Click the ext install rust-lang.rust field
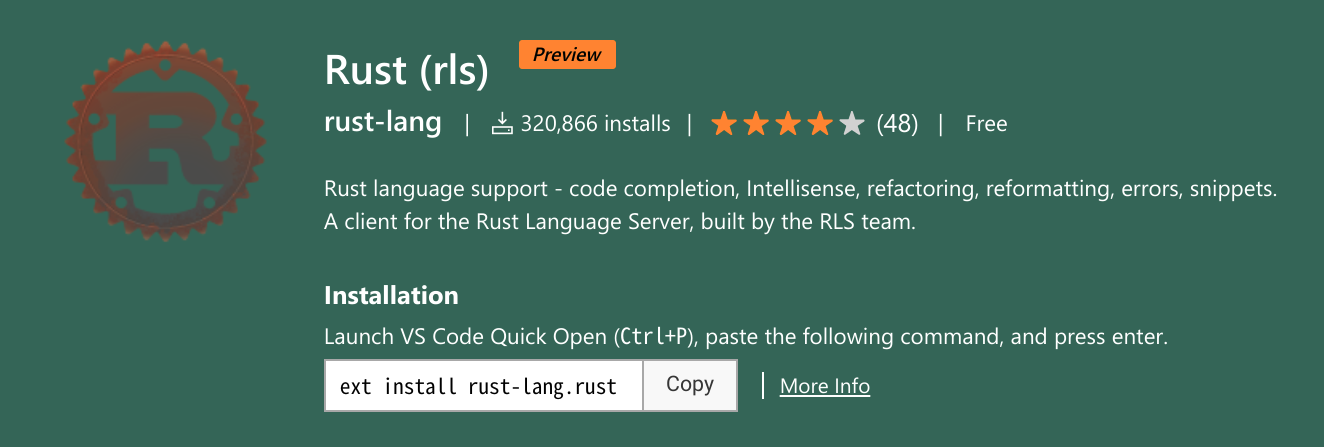The image size is (1324, 447). 484,385
